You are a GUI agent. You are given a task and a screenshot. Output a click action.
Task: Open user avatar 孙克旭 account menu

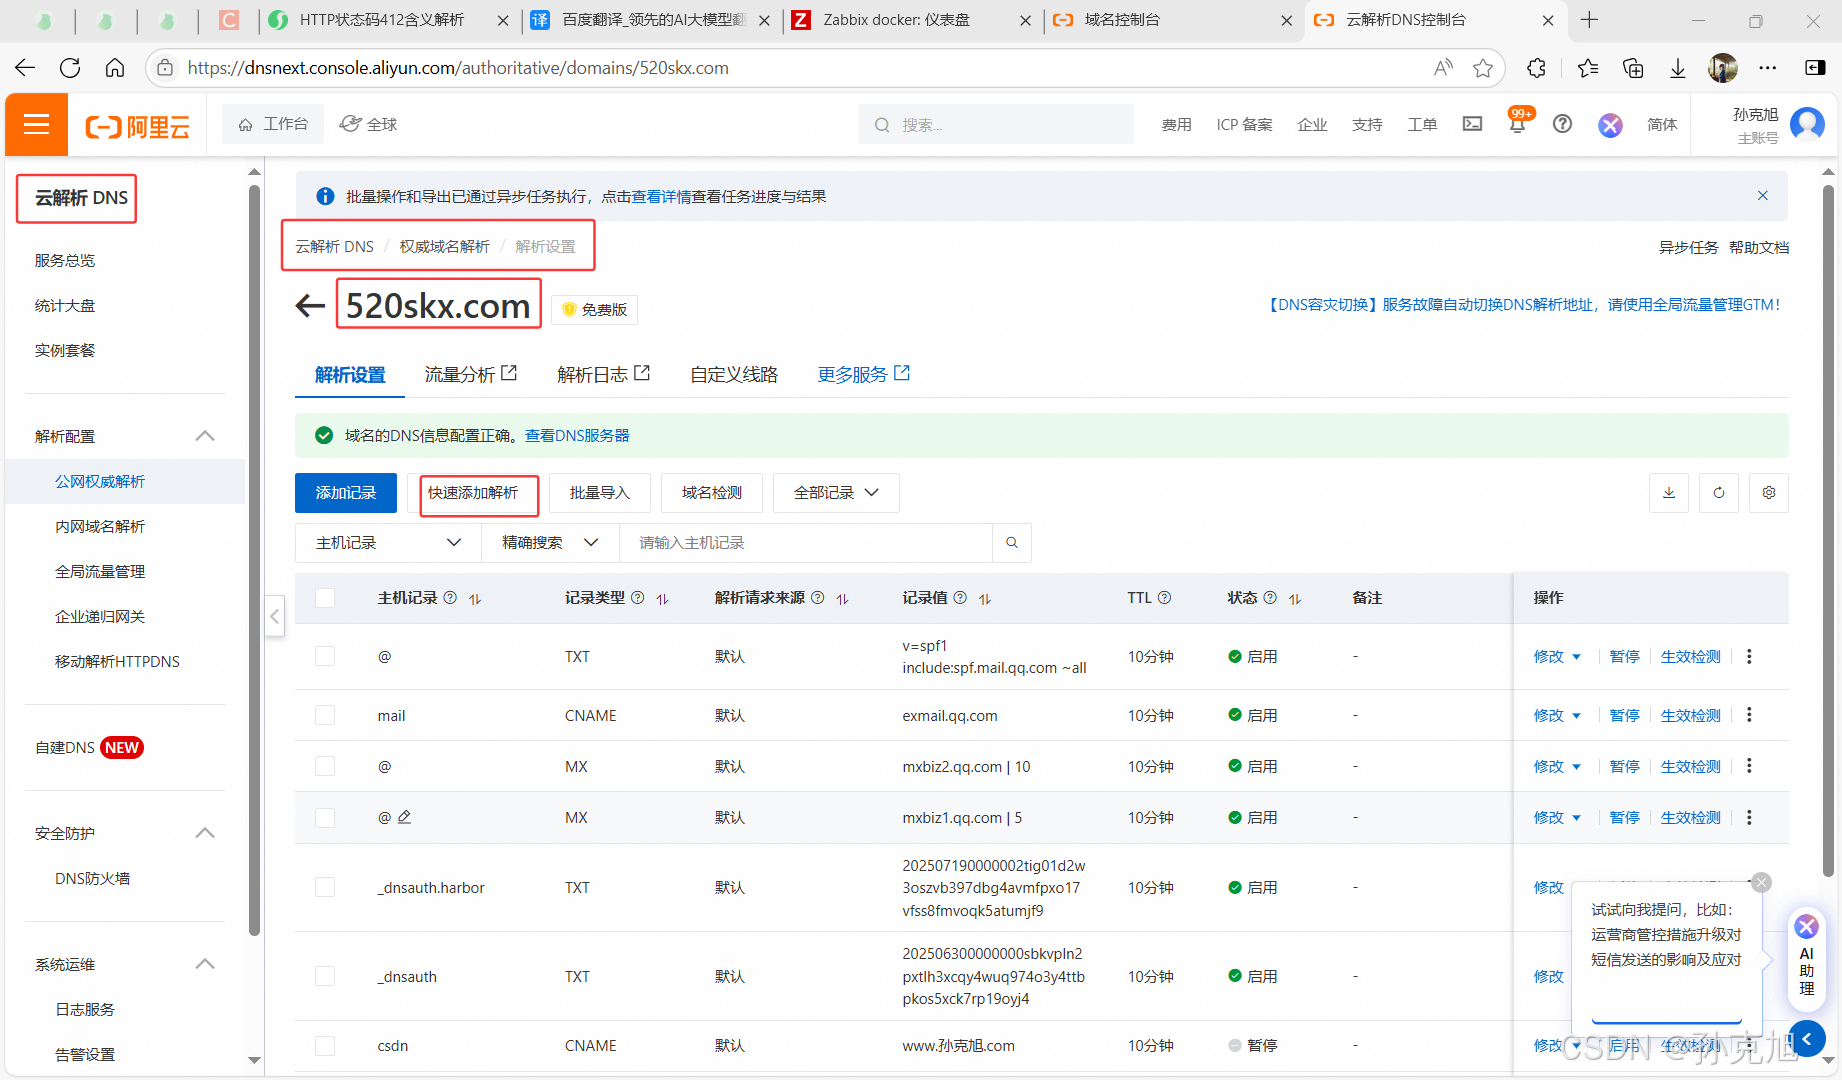pos(1807,125)
